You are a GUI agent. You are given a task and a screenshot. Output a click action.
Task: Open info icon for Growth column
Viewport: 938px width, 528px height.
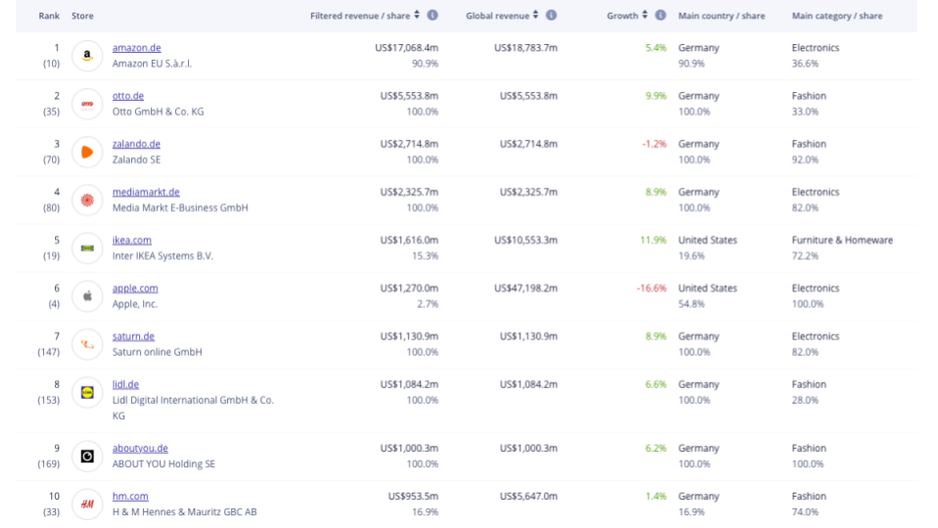(660, 16)
